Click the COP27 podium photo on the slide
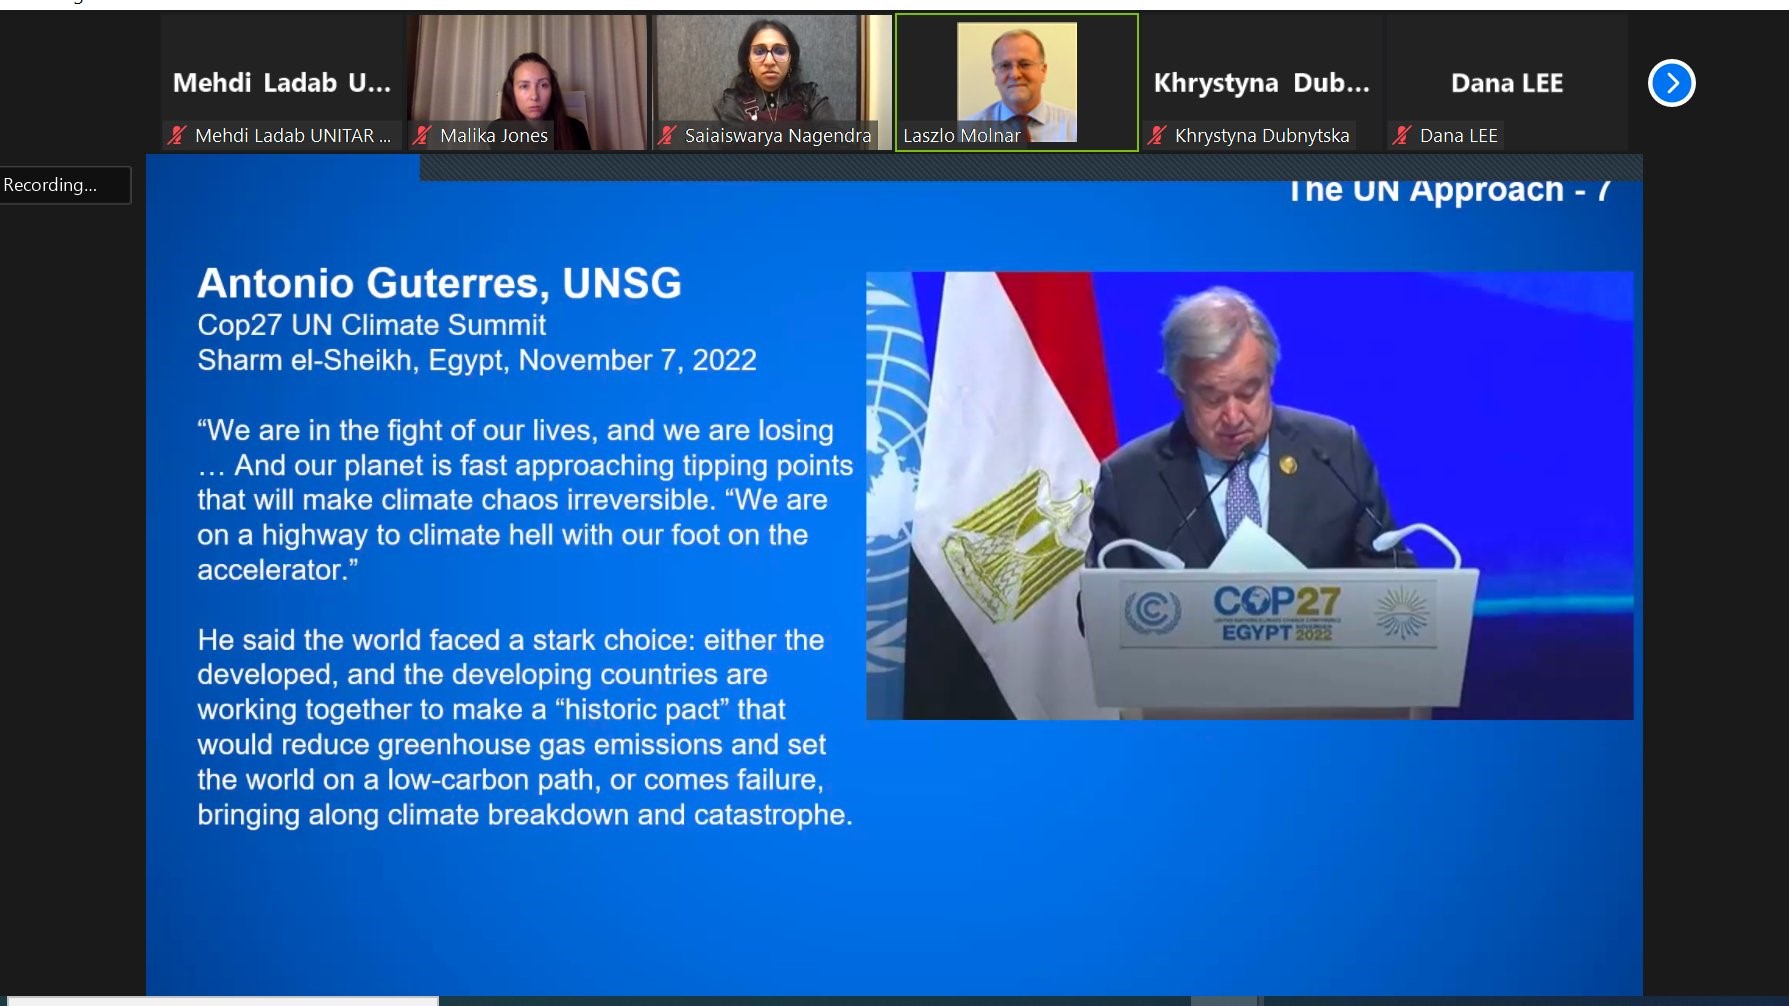 1249,495
